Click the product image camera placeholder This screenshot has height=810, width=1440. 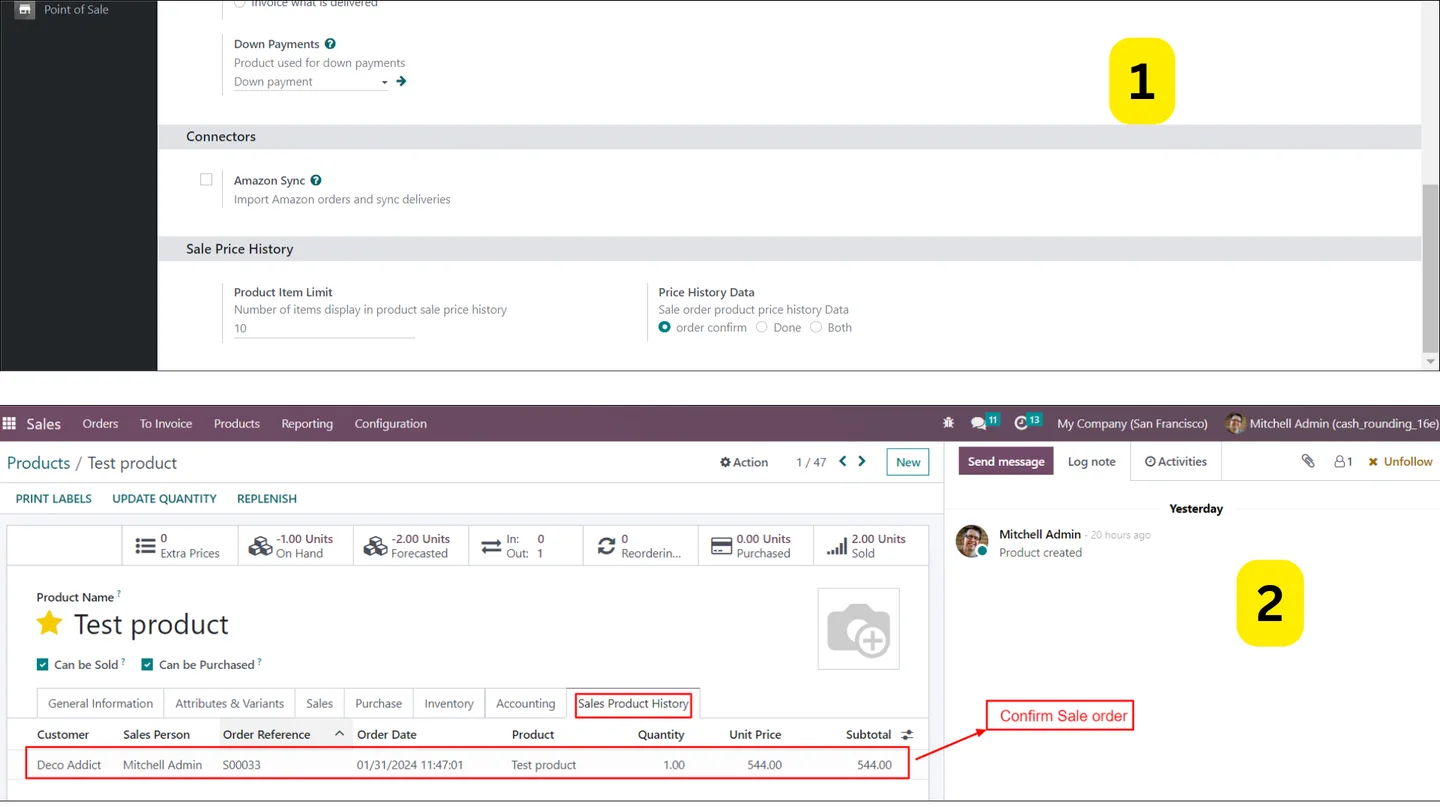[858, 628]
